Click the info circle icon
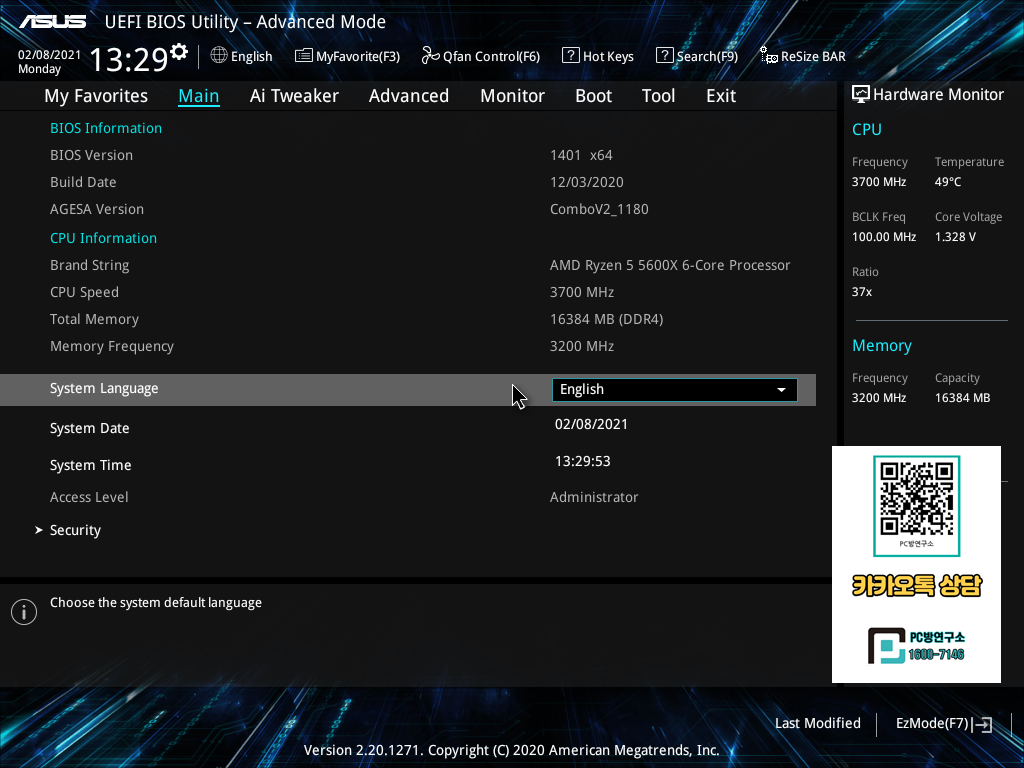Screen dimensions: 1024x768 [24, 612]
